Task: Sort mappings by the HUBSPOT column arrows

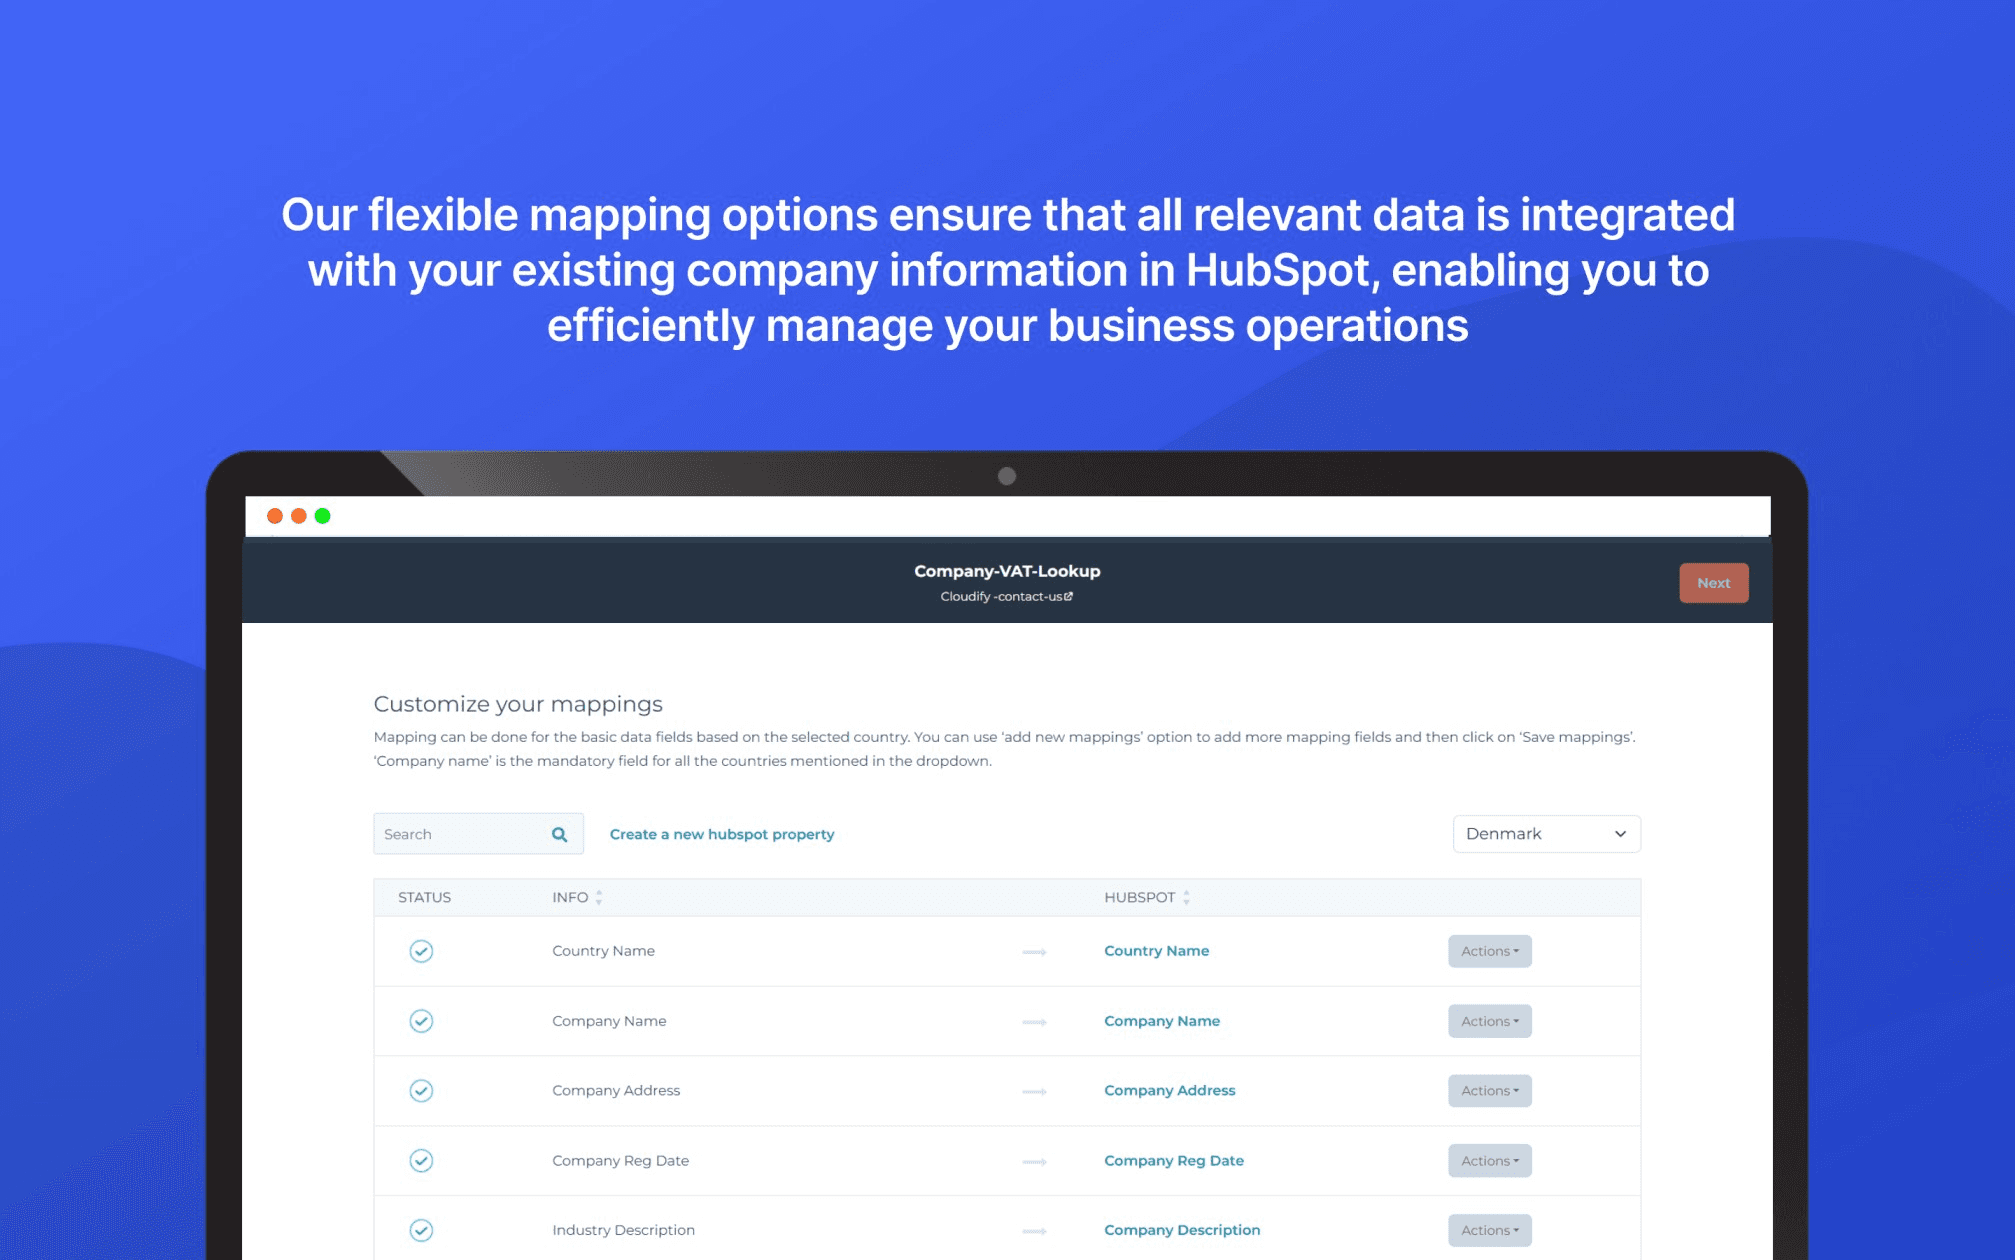Action: [1186, 897]
